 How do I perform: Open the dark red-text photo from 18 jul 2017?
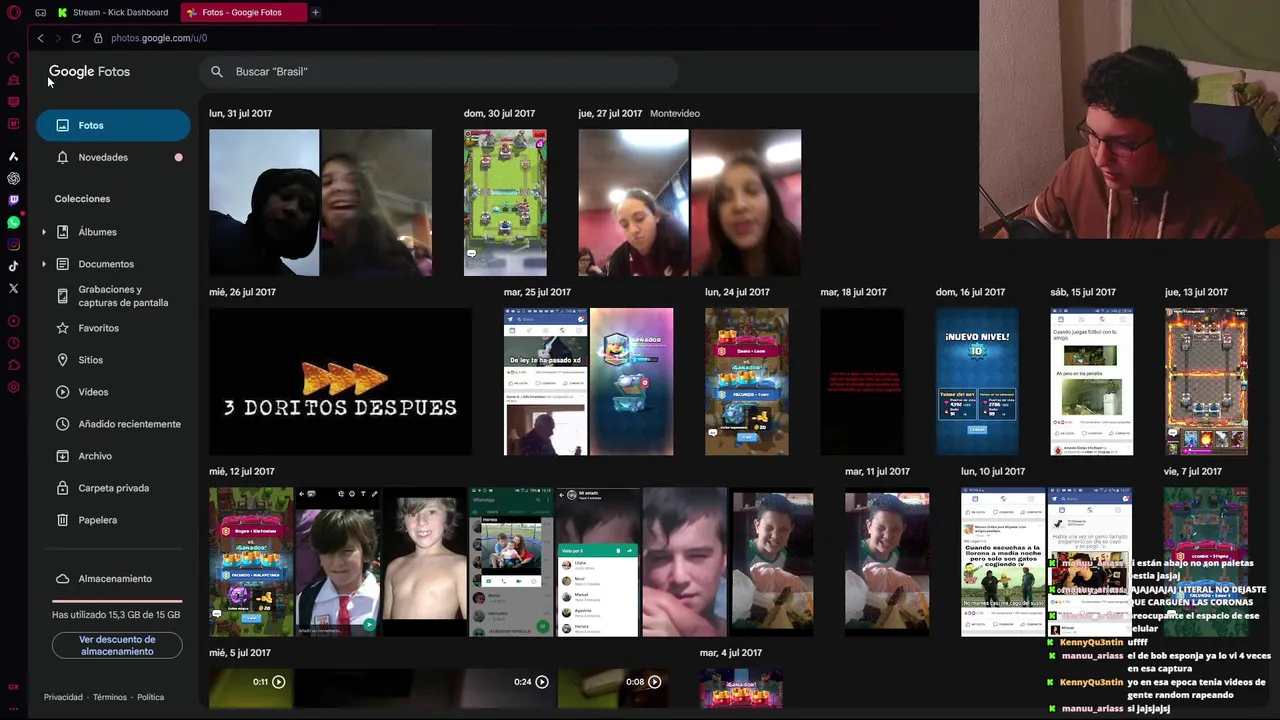(x=862, y=382)
